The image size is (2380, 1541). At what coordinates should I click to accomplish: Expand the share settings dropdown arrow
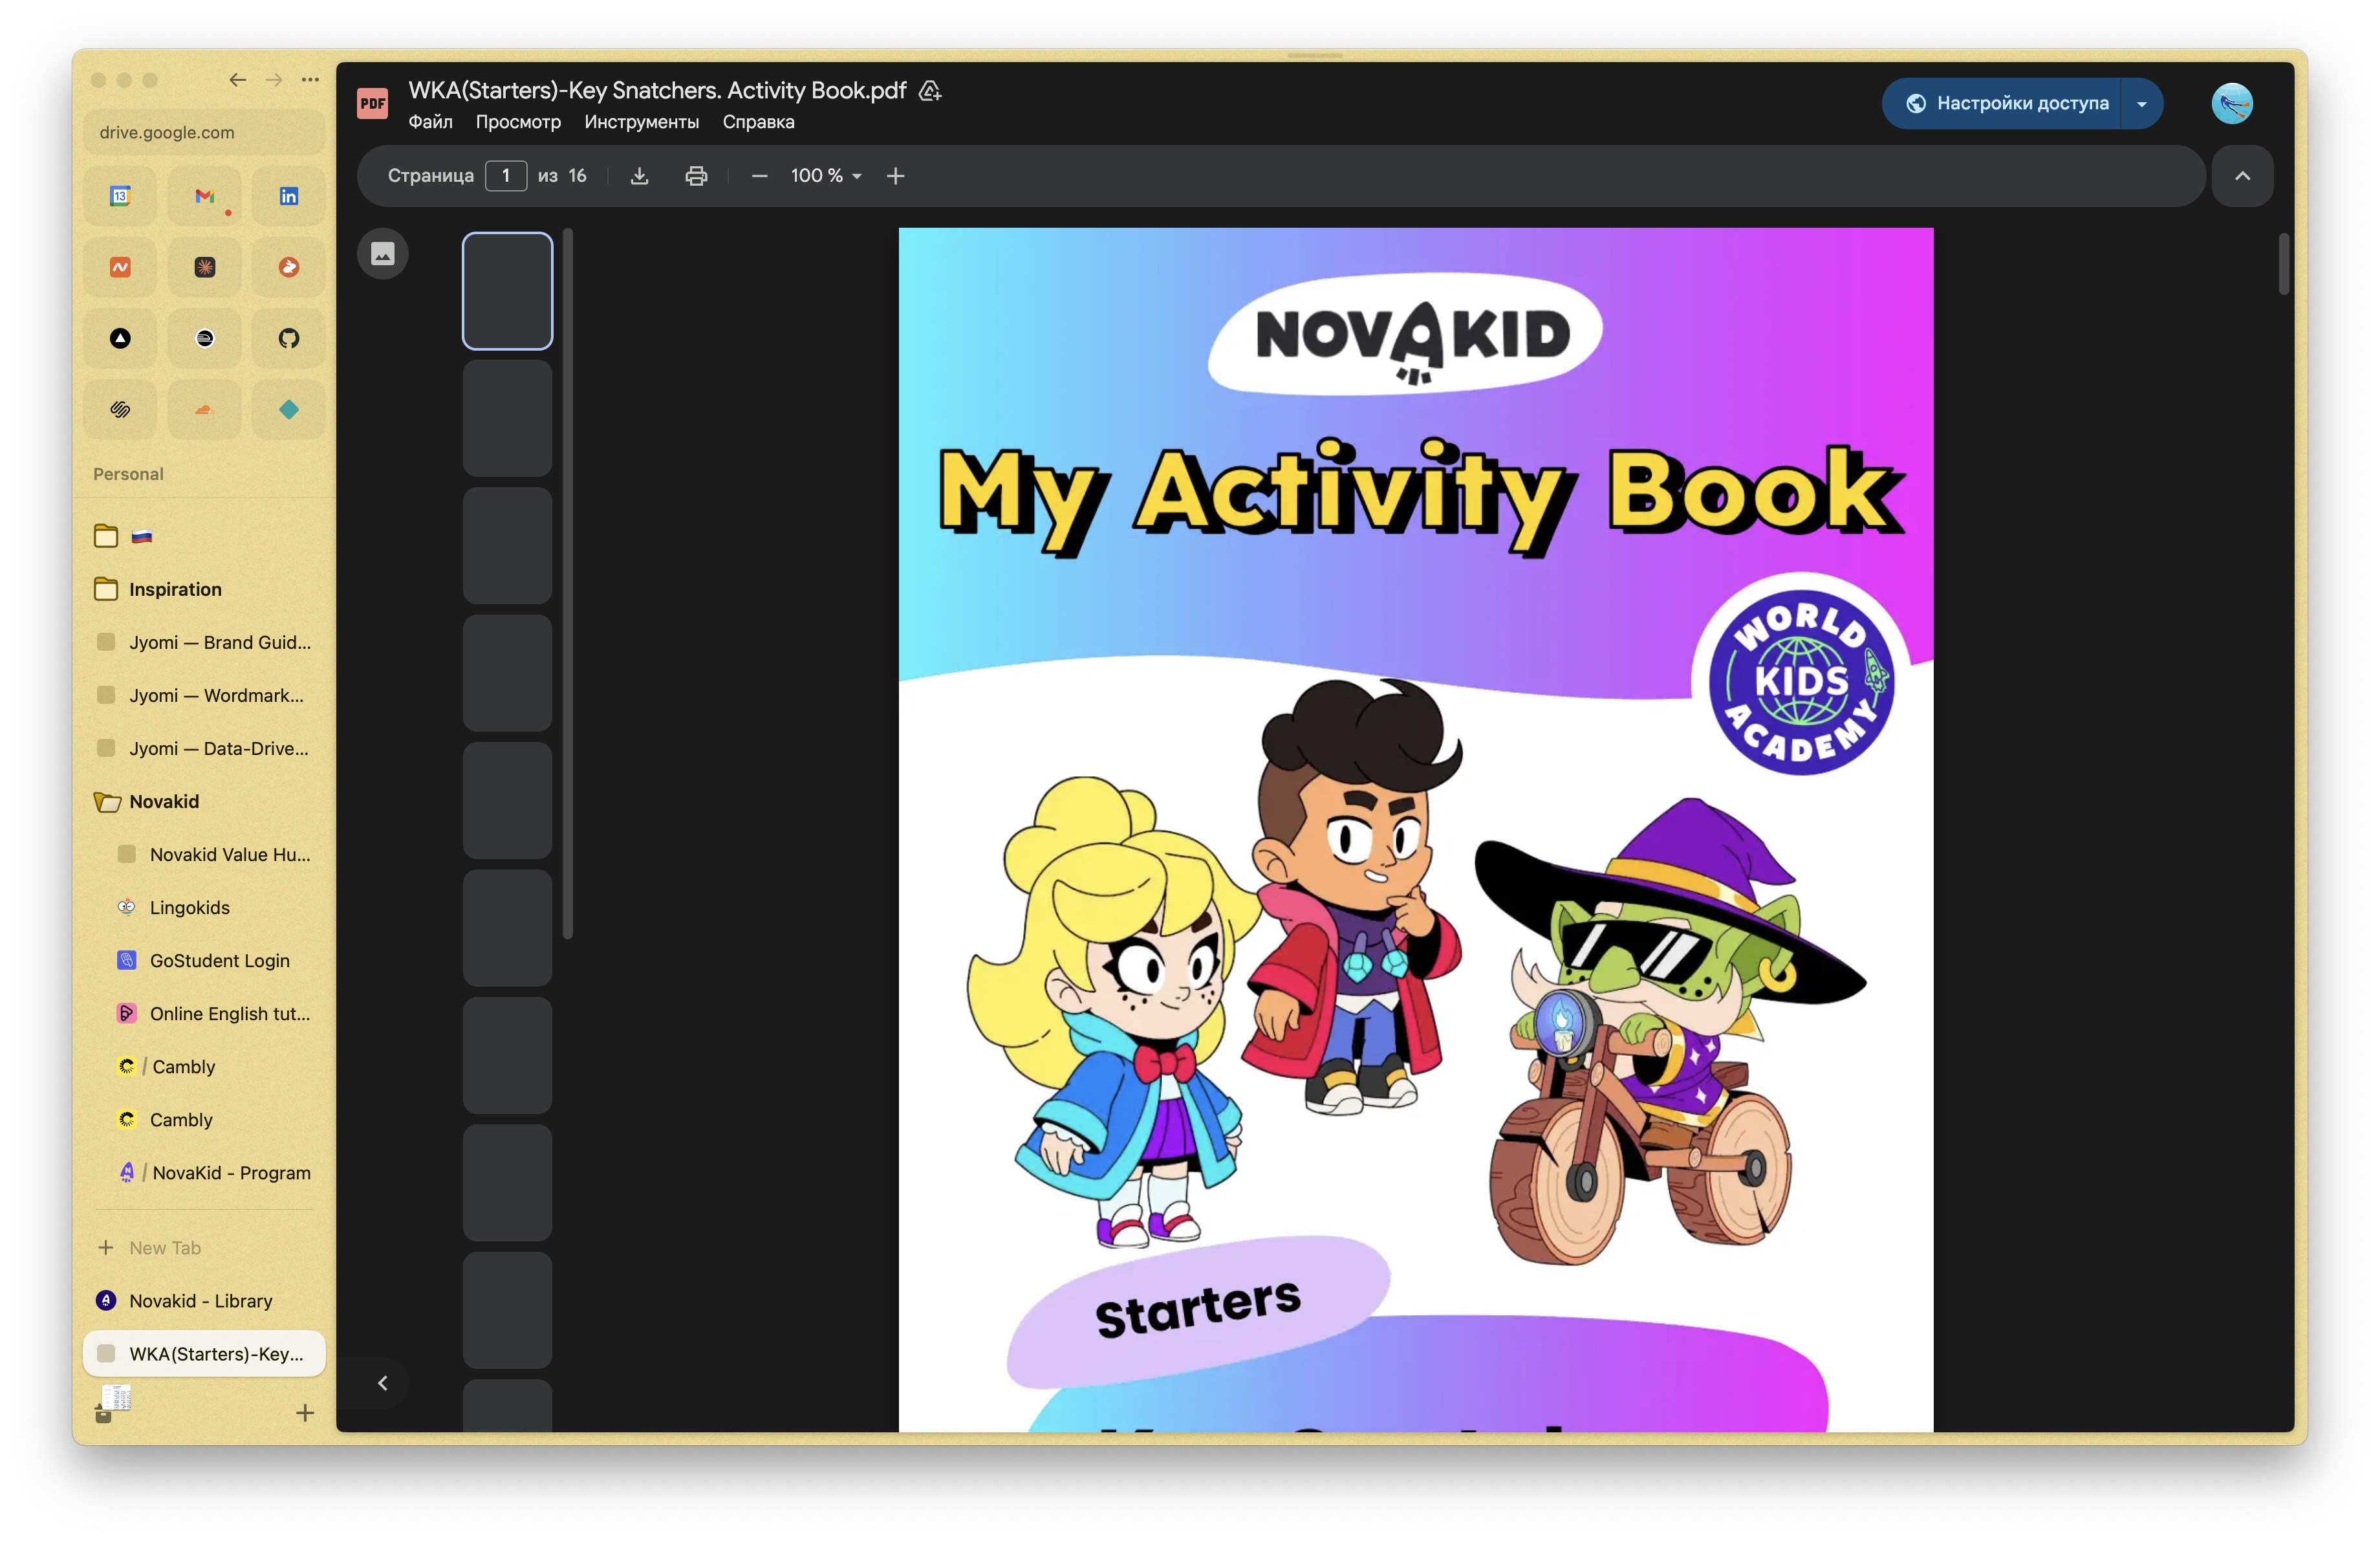(x=2141, y=104)
